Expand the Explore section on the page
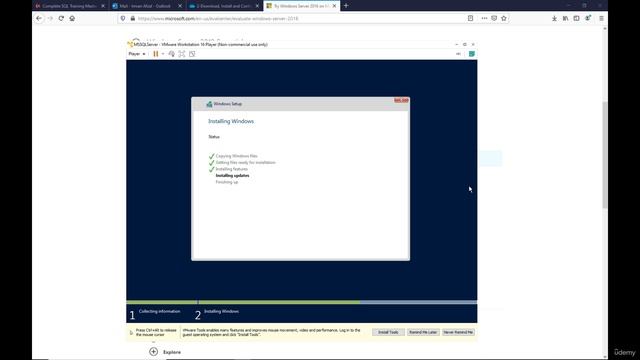Screen dimensions: 640x360 (x=153, y=352)
